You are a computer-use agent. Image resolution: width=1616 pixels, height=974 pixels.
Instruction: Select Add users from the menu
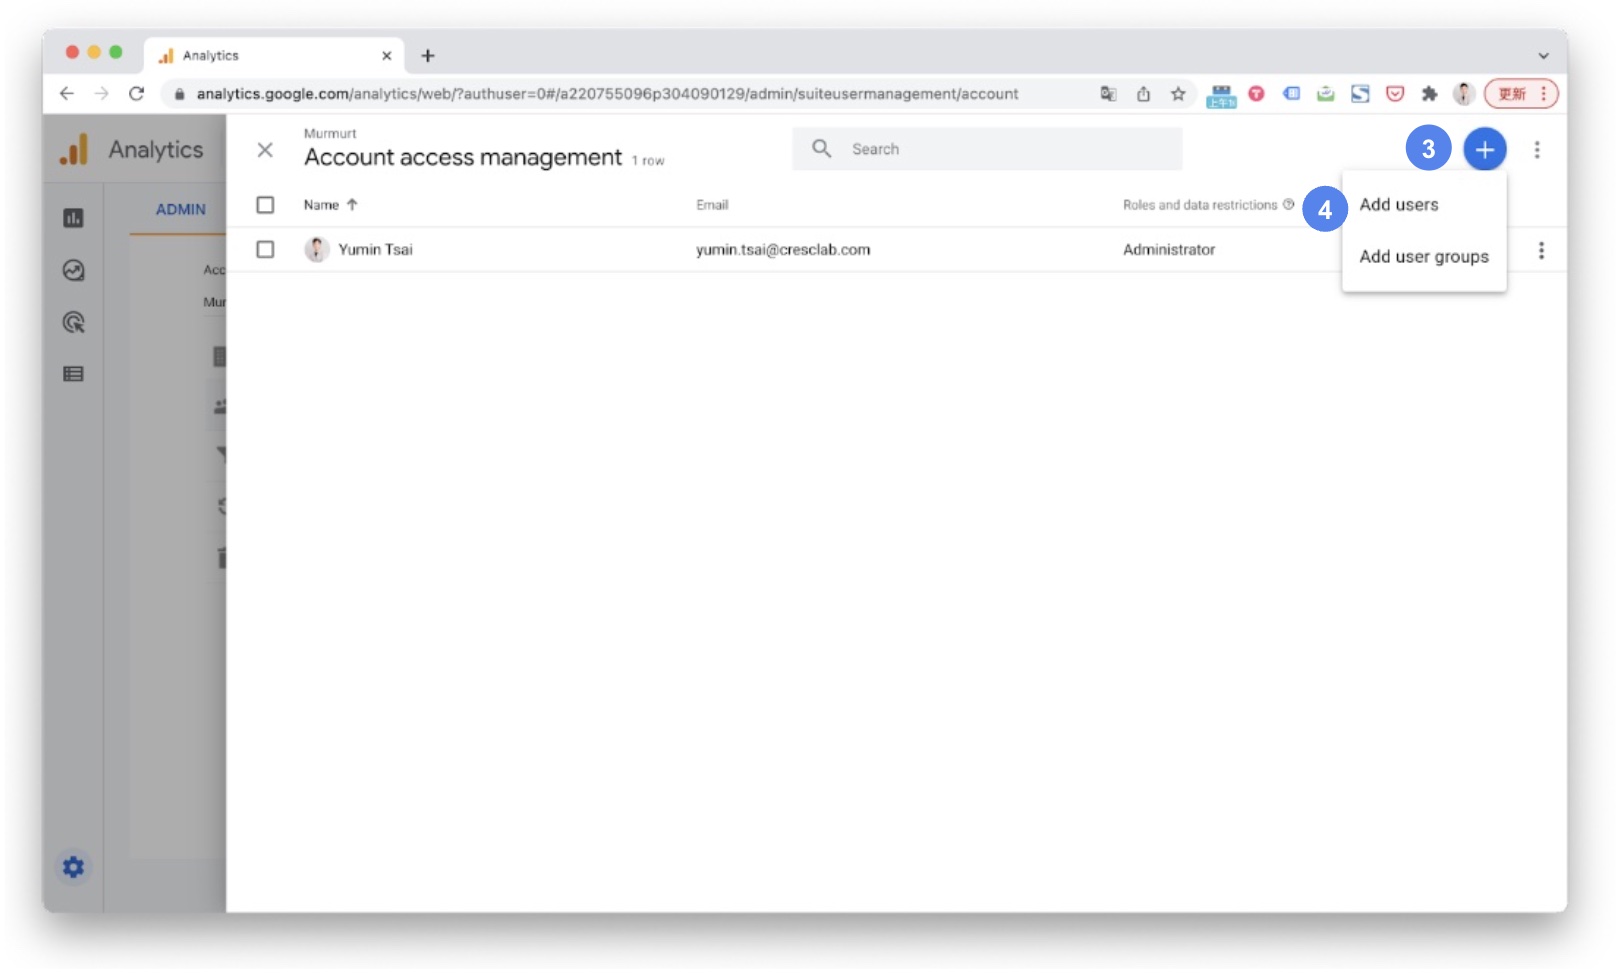coord(1398,205)
